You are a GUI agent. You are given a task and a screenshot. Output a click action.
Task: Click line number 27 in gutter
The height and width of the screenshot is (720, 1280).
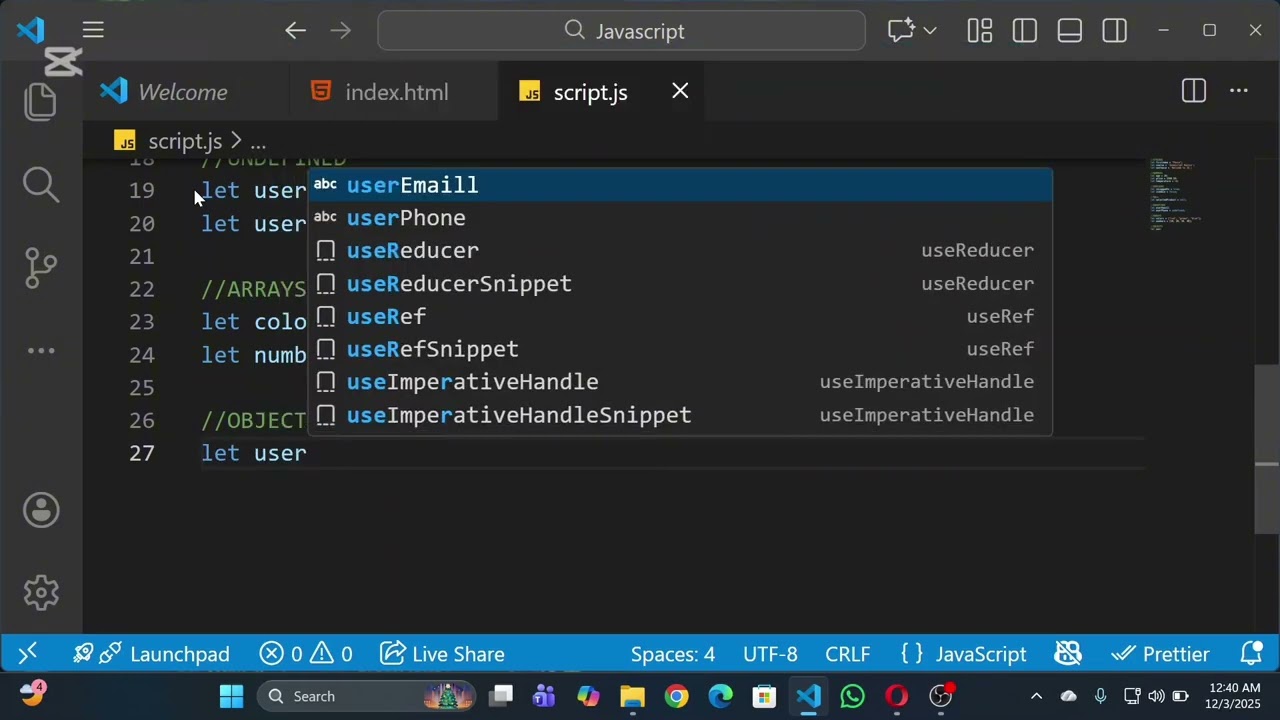[142, 453]
